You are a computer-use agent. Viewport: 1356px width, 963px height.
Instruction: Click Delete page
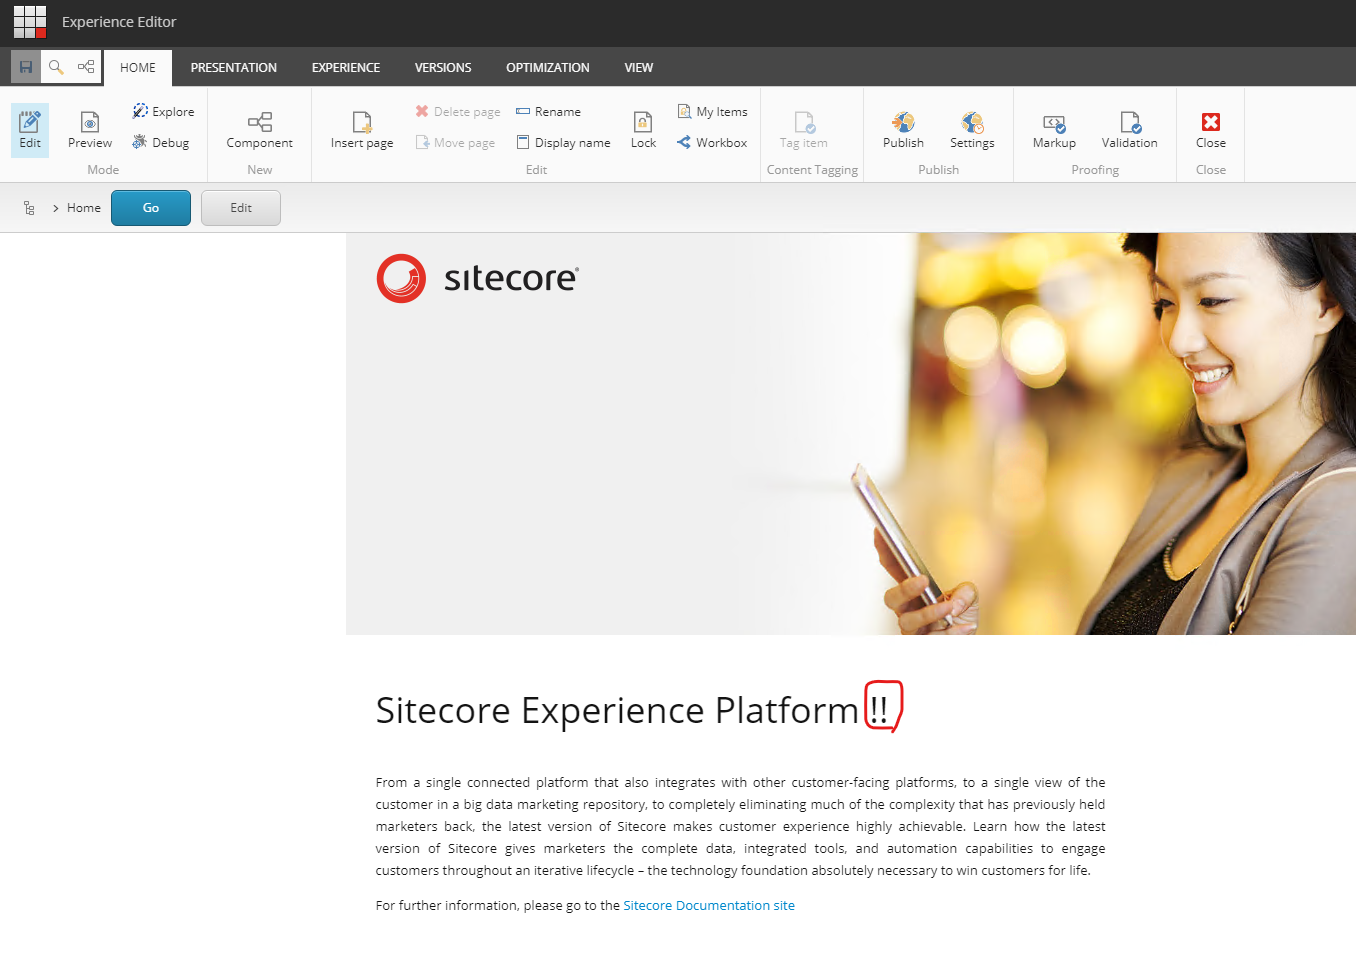[458, 111]
